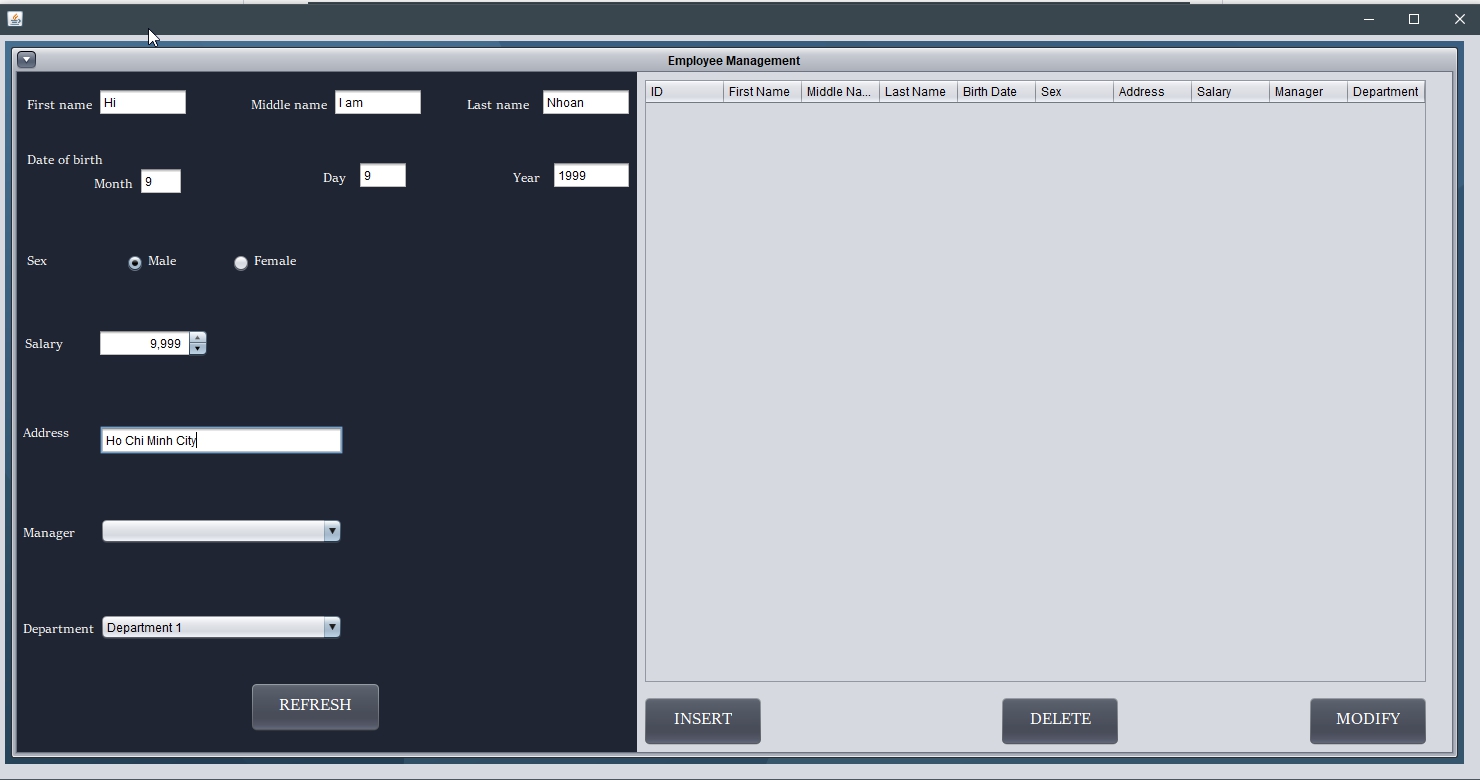The width and height of the screenshot is (1480, 780).
Task: Click the DELETE button
Action: pyautogui.click(x=1059, y=720)
